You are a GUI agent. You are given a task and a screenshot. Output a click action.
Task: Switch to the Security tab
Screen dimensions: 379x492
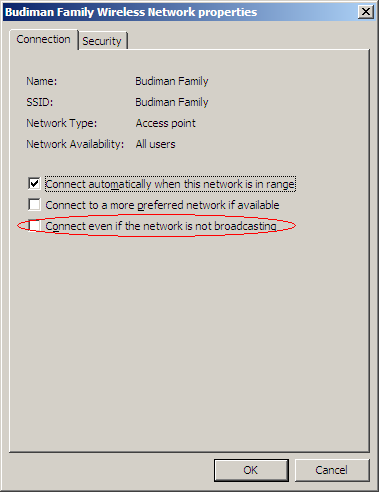point(102,41)
